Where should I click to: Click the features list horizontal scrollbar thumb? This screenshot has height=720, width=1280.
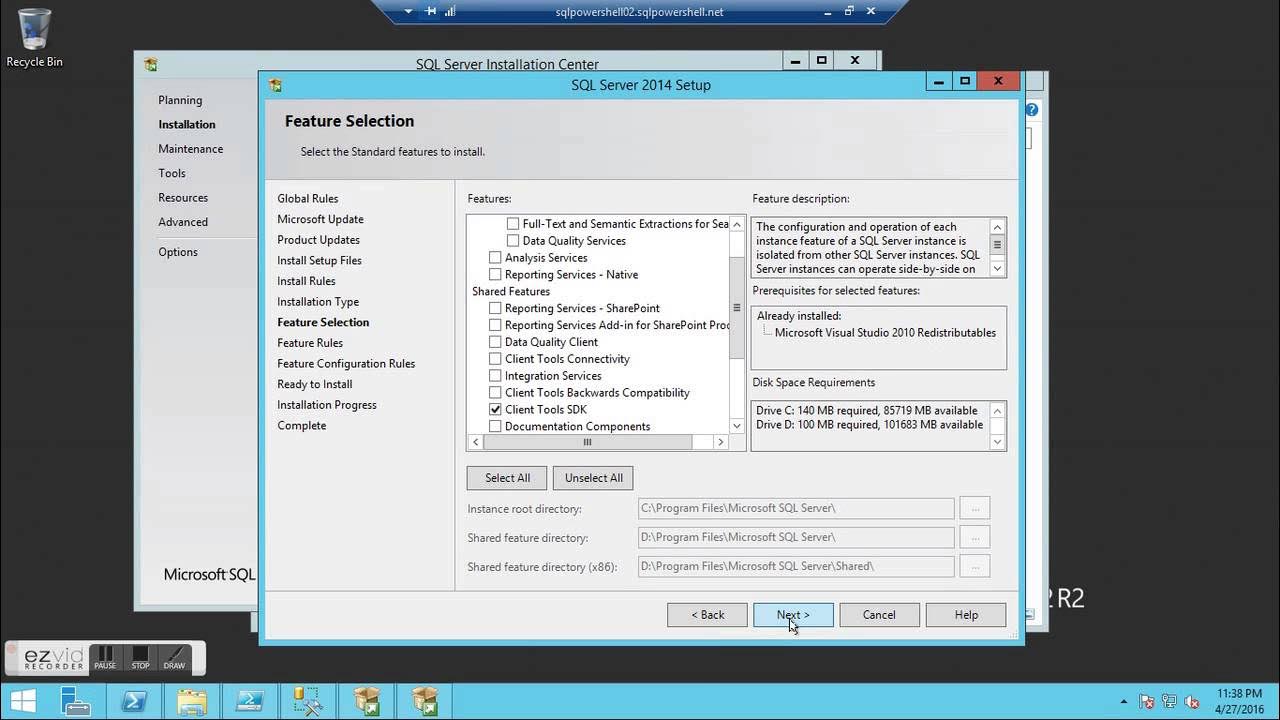pyautogui.click(x=587, y=442)
